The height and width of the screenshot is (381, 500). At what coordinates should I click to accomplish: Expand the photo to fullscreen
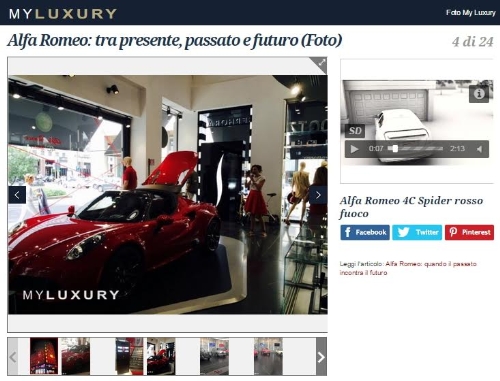click(x=320, y=63)
